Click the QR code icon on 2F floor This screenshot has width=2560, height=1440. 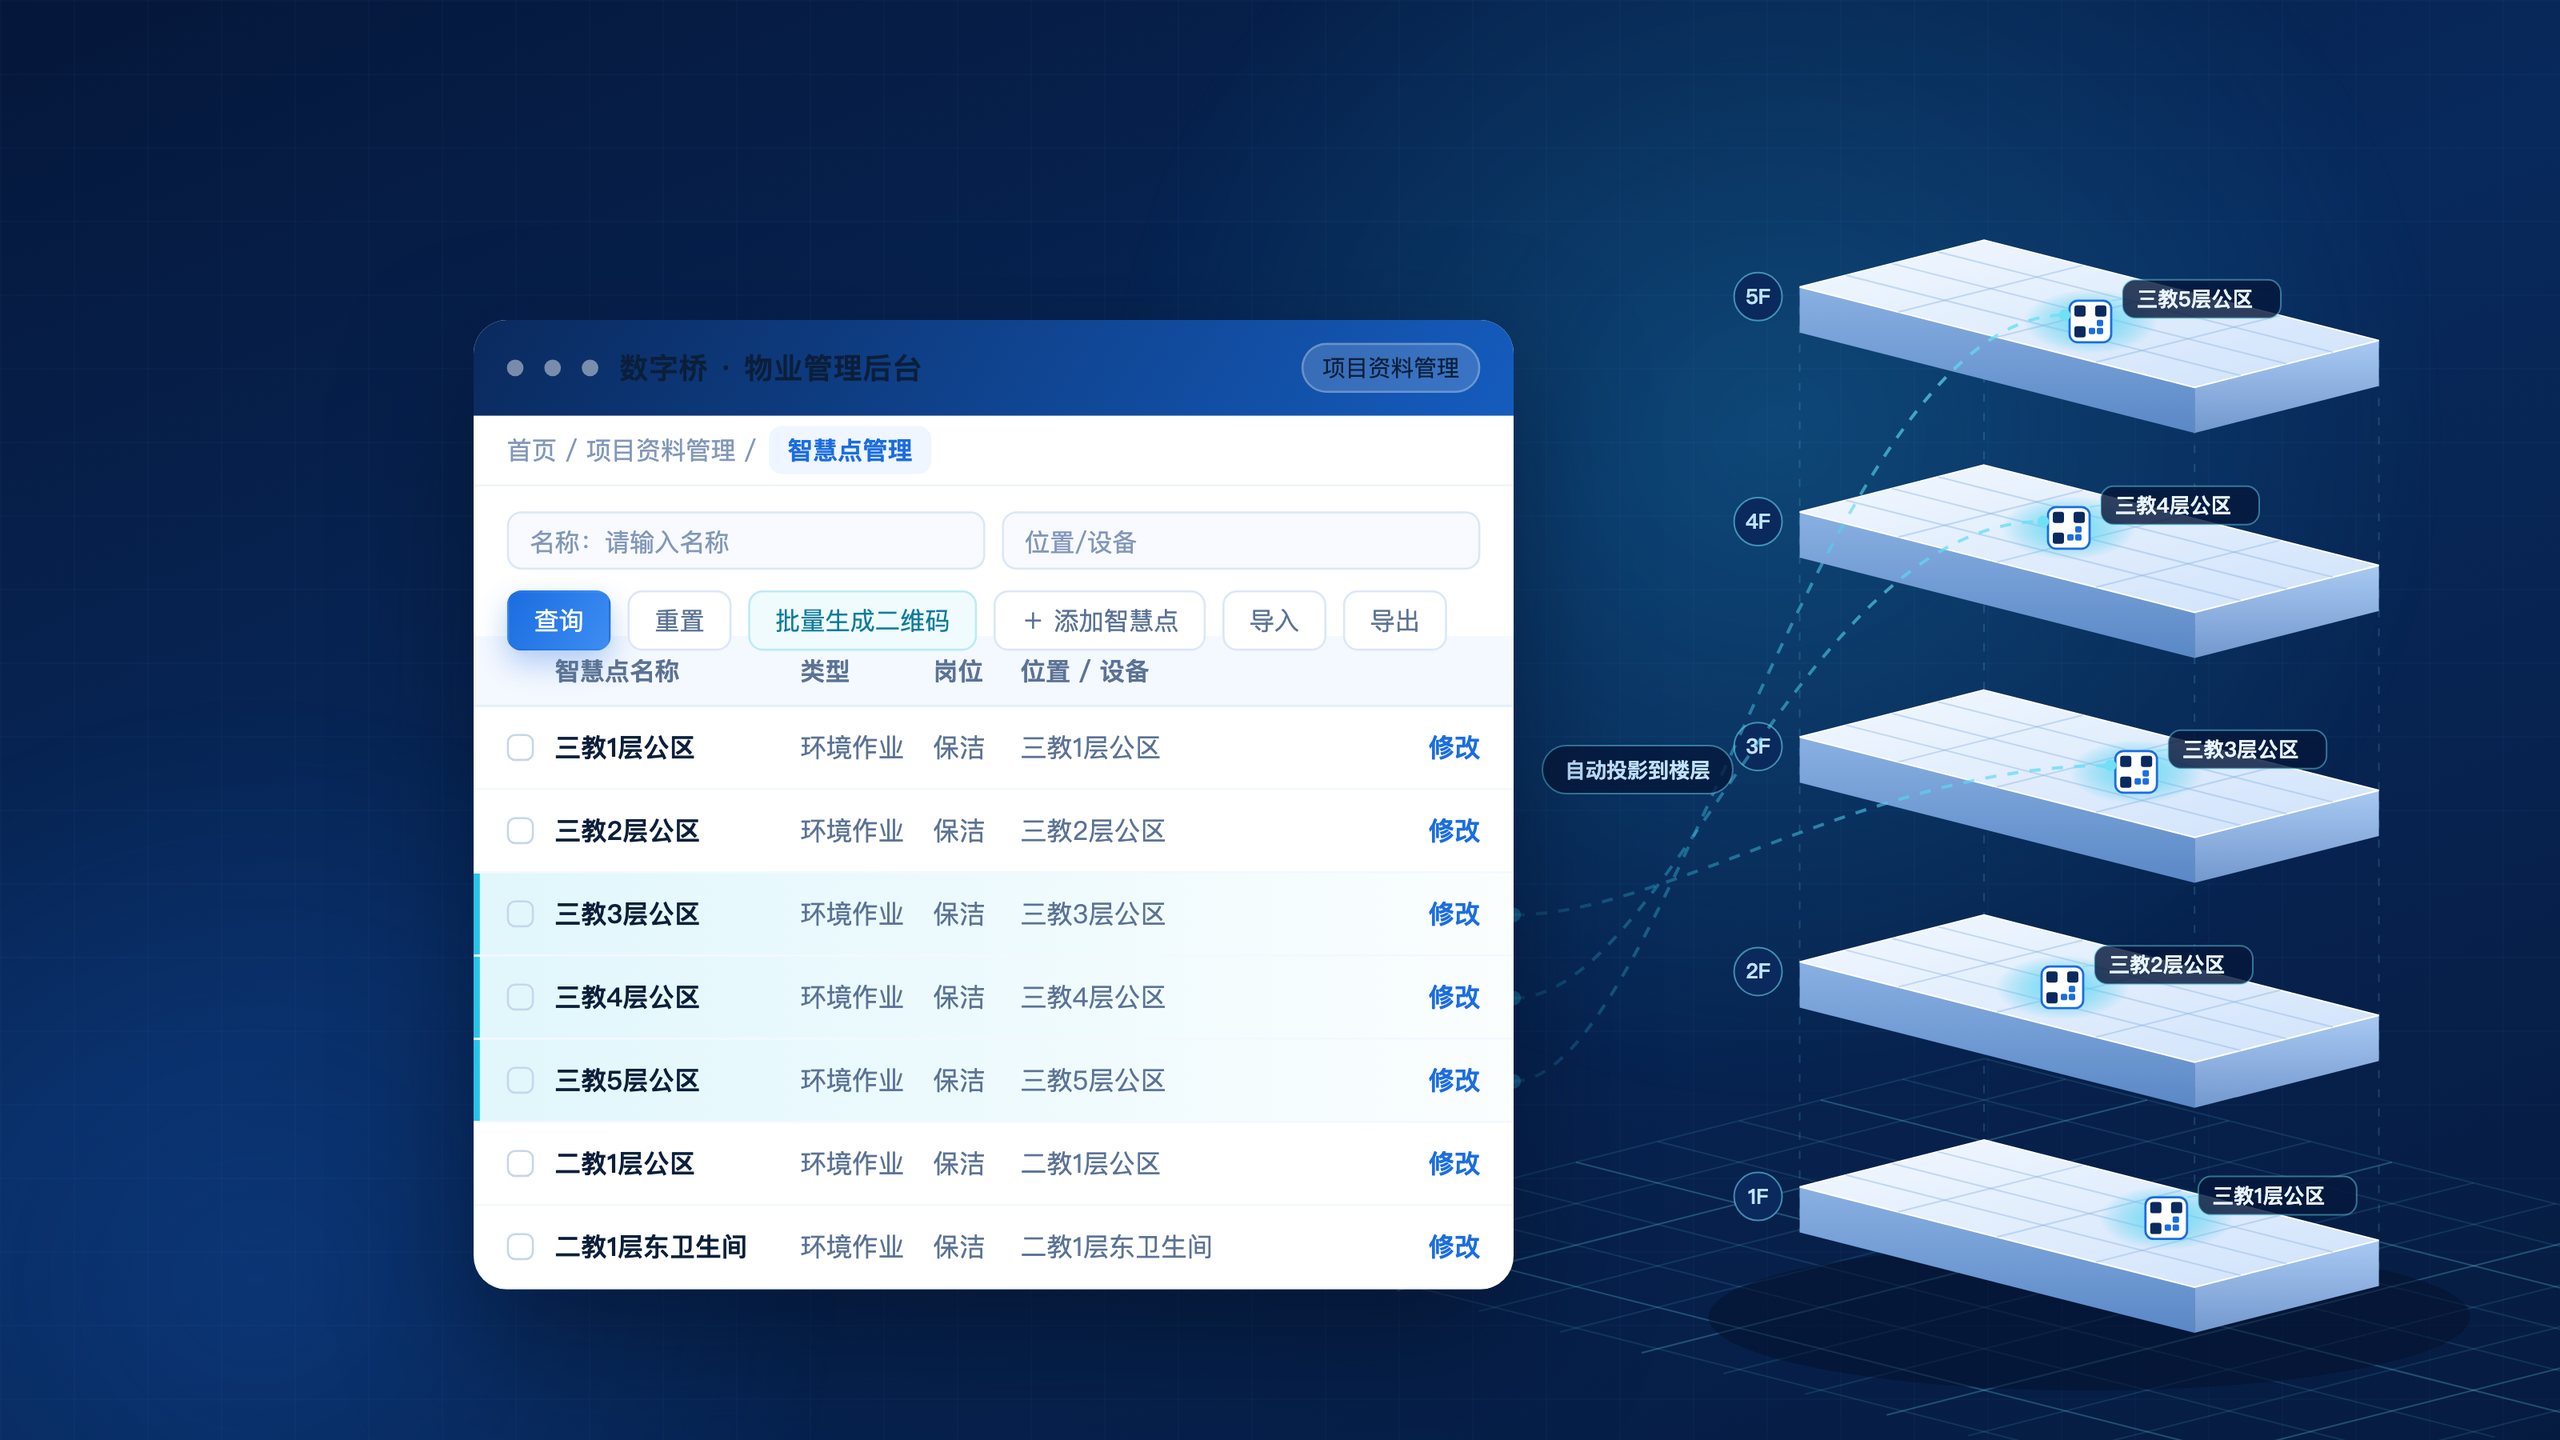[2061, 987]
